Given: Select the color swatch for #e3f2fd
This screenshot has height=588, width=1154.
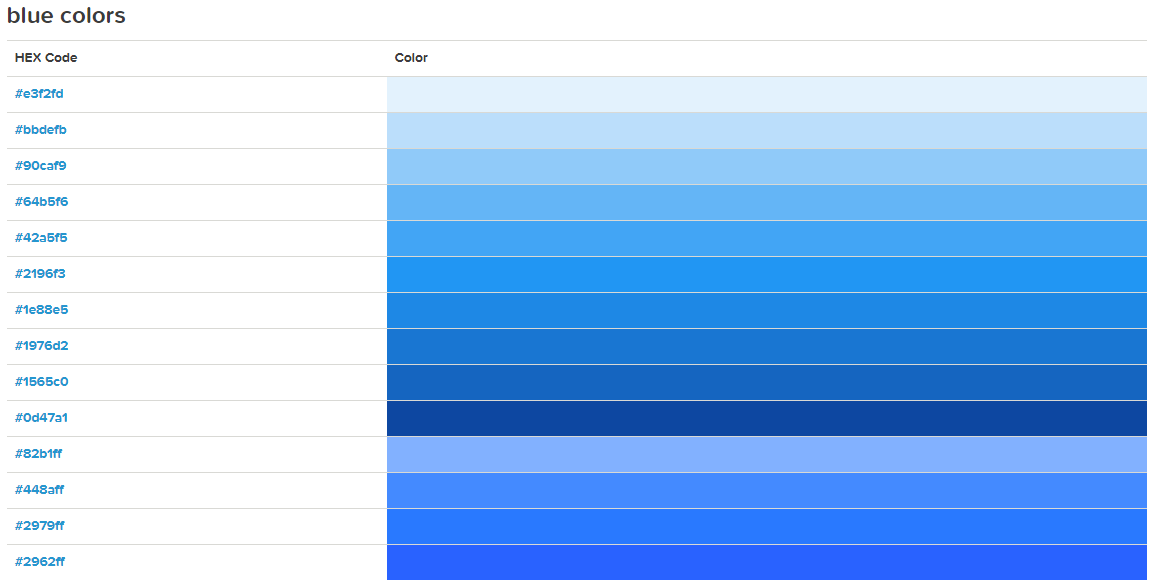Looking at the screenshot, I should pyautogui.click(x=767, y=95).
